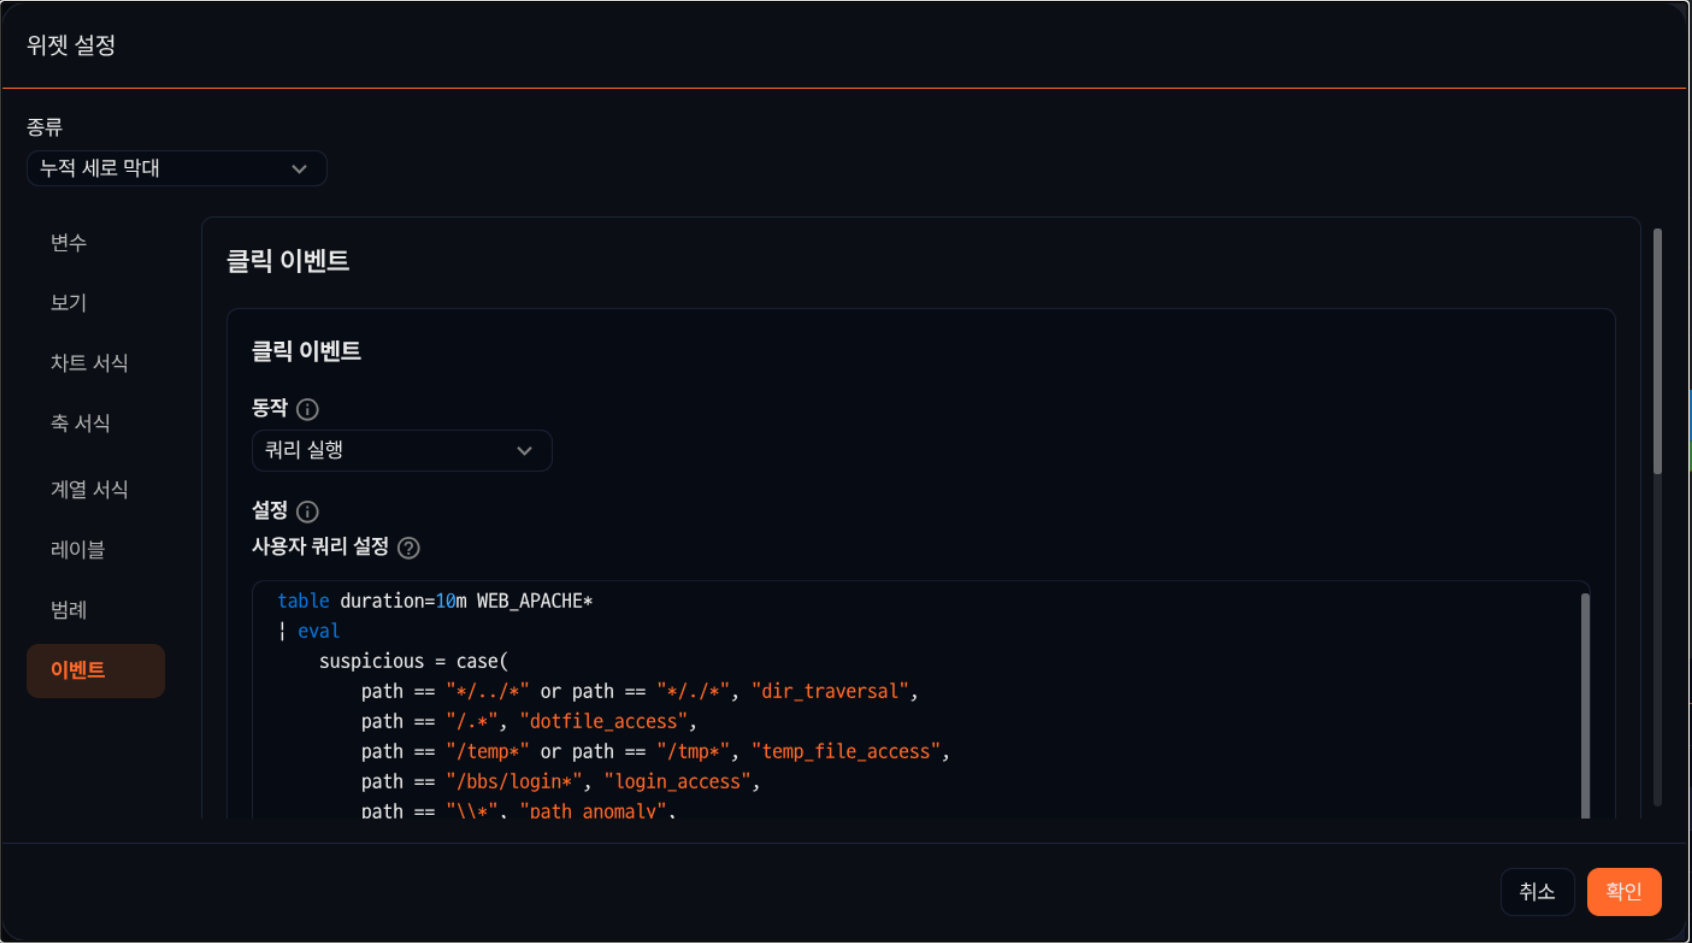Click the info icon next to 설정
This screenshot has width=1692, height=943.
[308, 512]
